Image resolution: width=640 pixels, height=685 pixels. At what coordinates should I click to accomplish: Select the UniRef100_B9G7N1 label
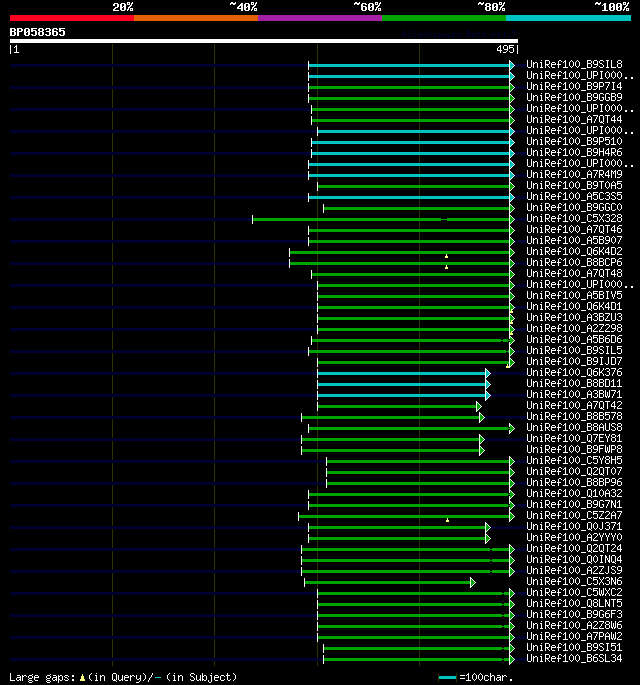click(574, 505)
